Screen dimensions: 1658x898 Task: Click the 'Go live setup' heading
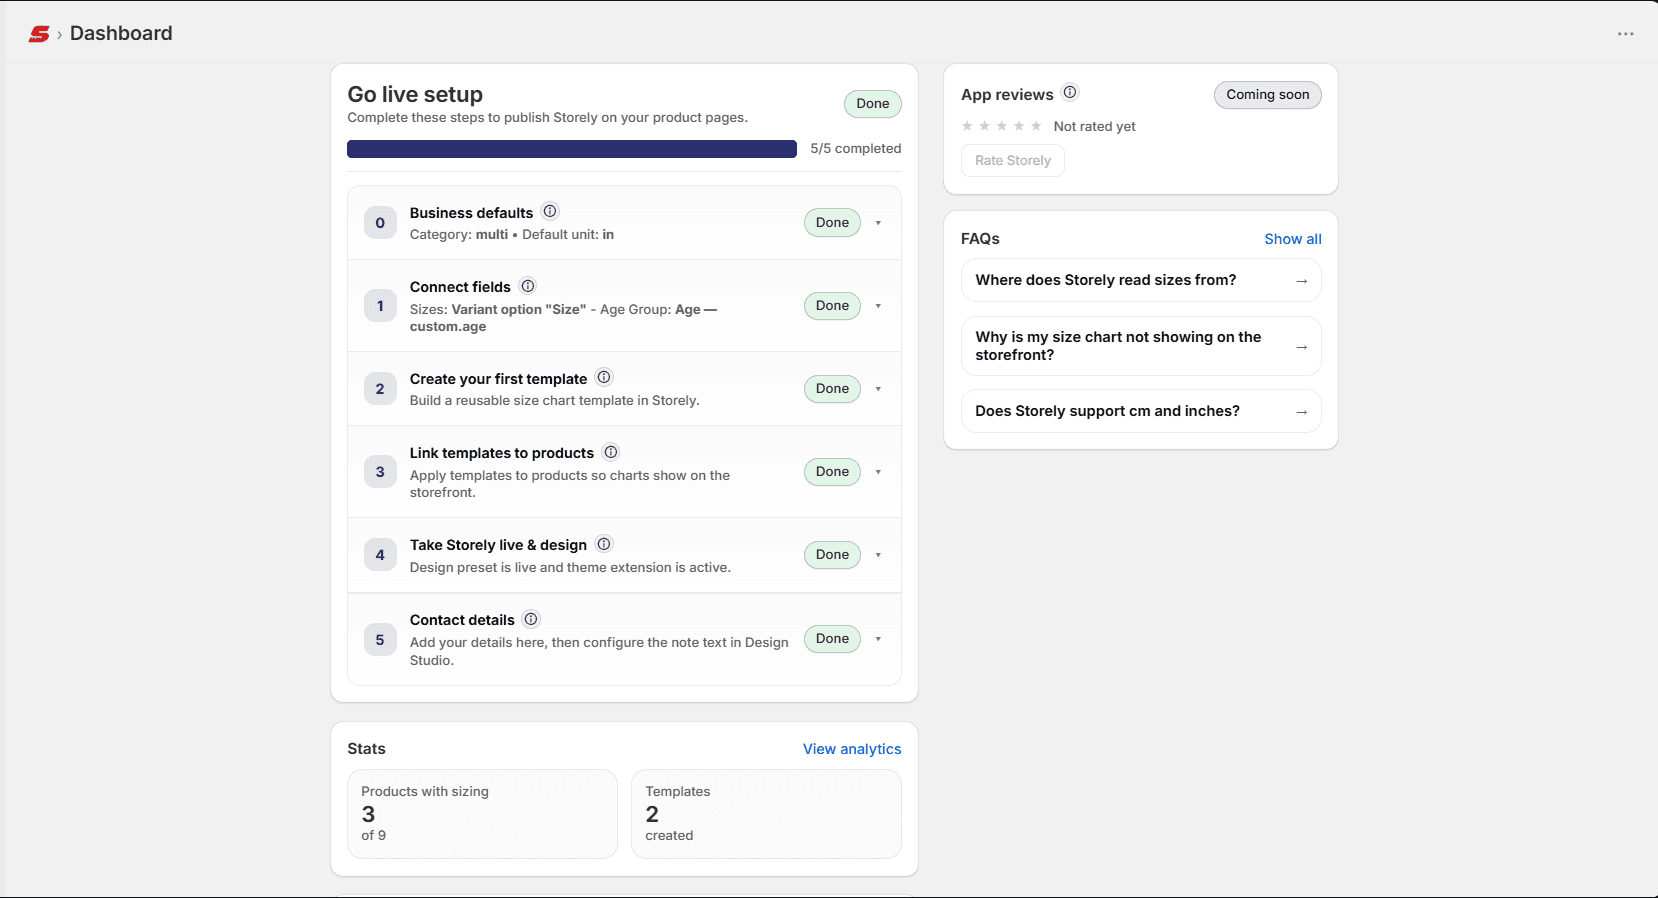415,94
